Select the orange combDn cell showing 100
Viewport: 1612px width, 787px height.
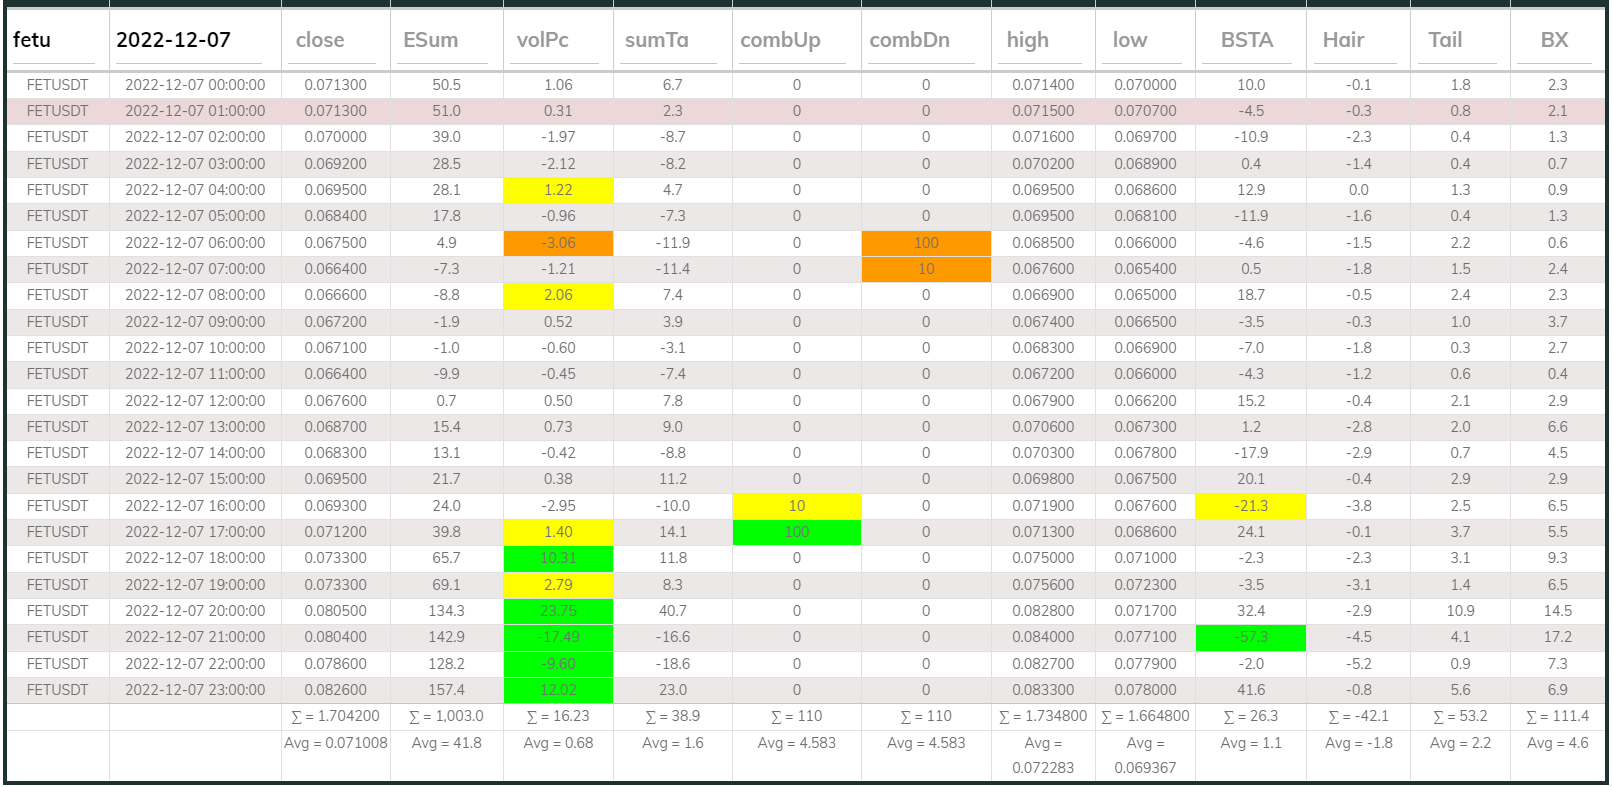pyautogui.click(x=926, y=243)
